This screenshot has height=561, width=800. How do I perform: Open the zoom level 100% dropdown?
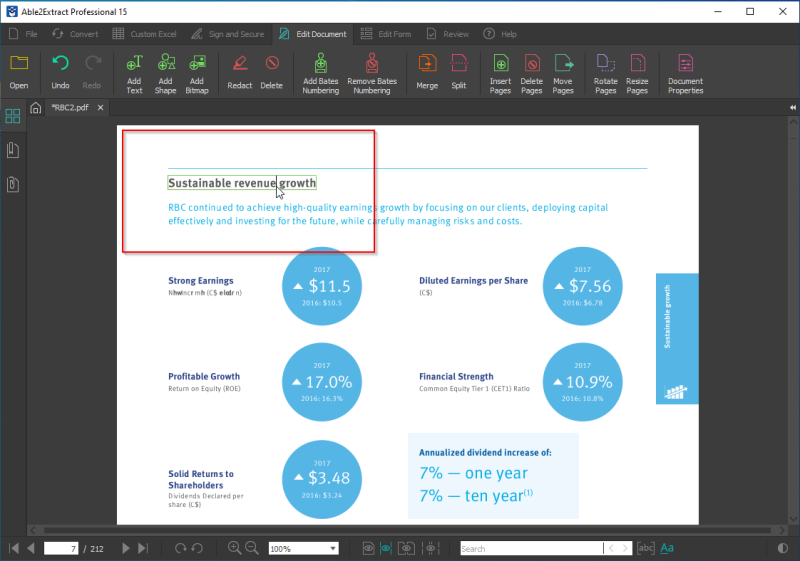click(x=303, y=548)
